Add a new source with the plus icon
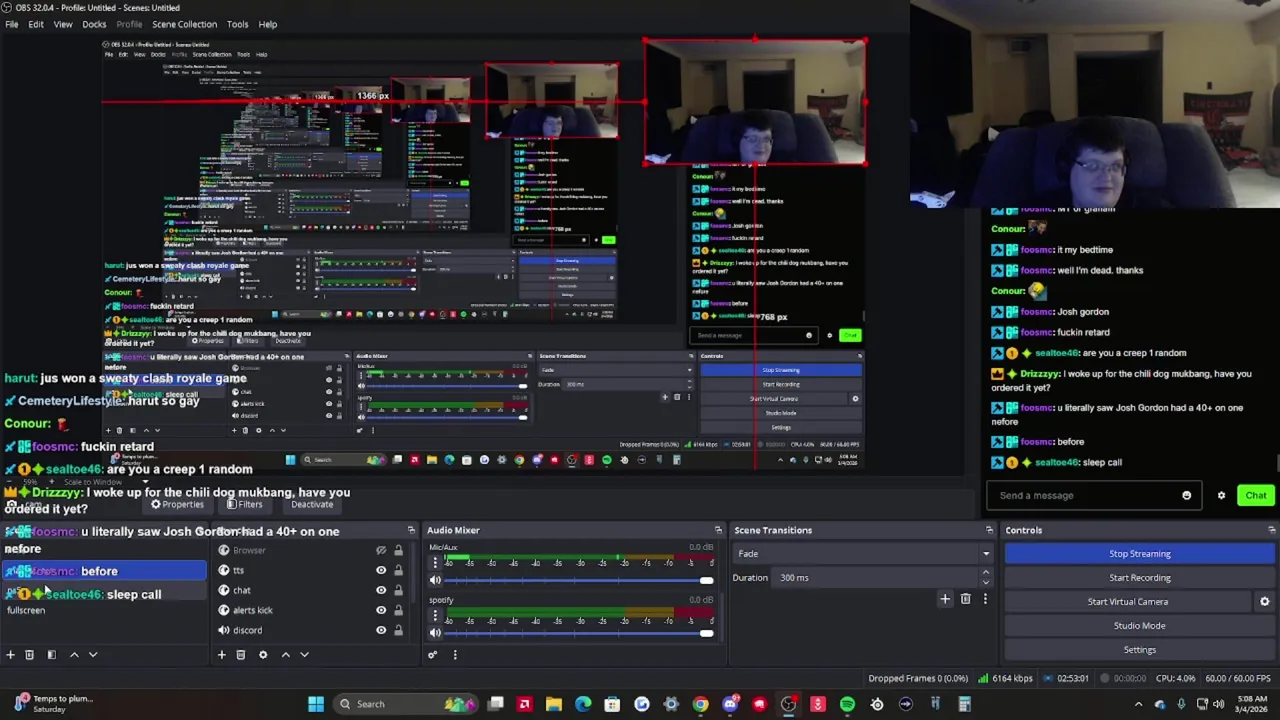This screenshot has height=720, width=1280. [x=222, y=655]
